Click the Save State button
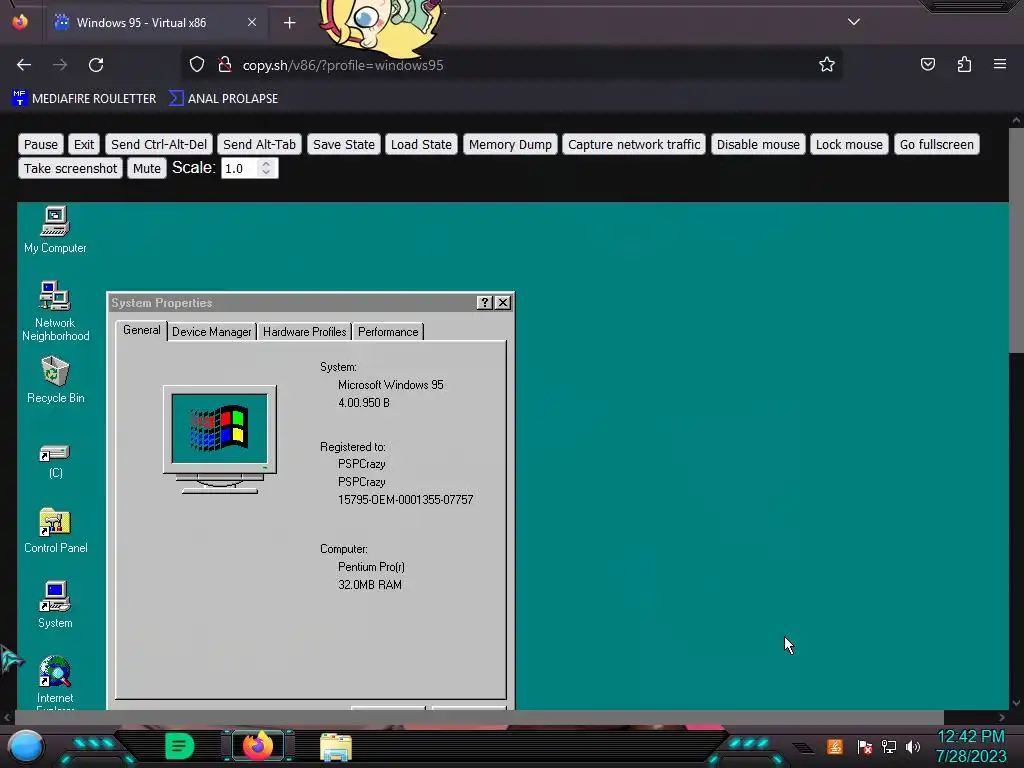The image size is (1024, 768). [x=344, y=144]
